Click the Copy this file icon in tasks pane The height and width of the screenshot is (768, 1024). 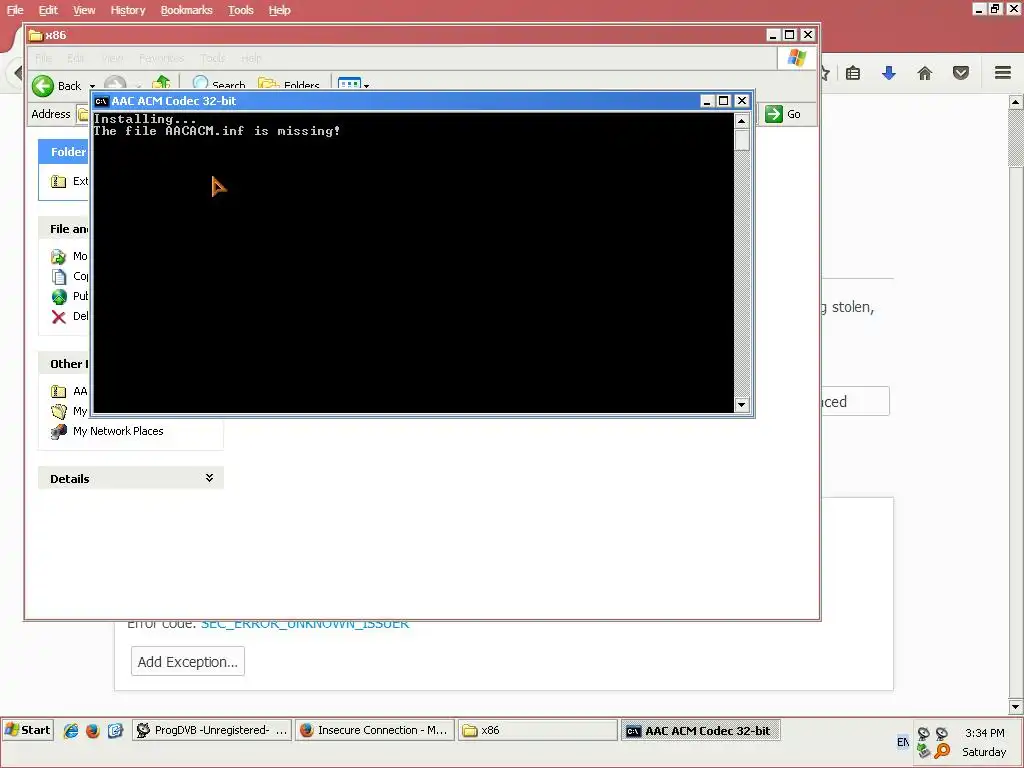[x=59, y=276]
